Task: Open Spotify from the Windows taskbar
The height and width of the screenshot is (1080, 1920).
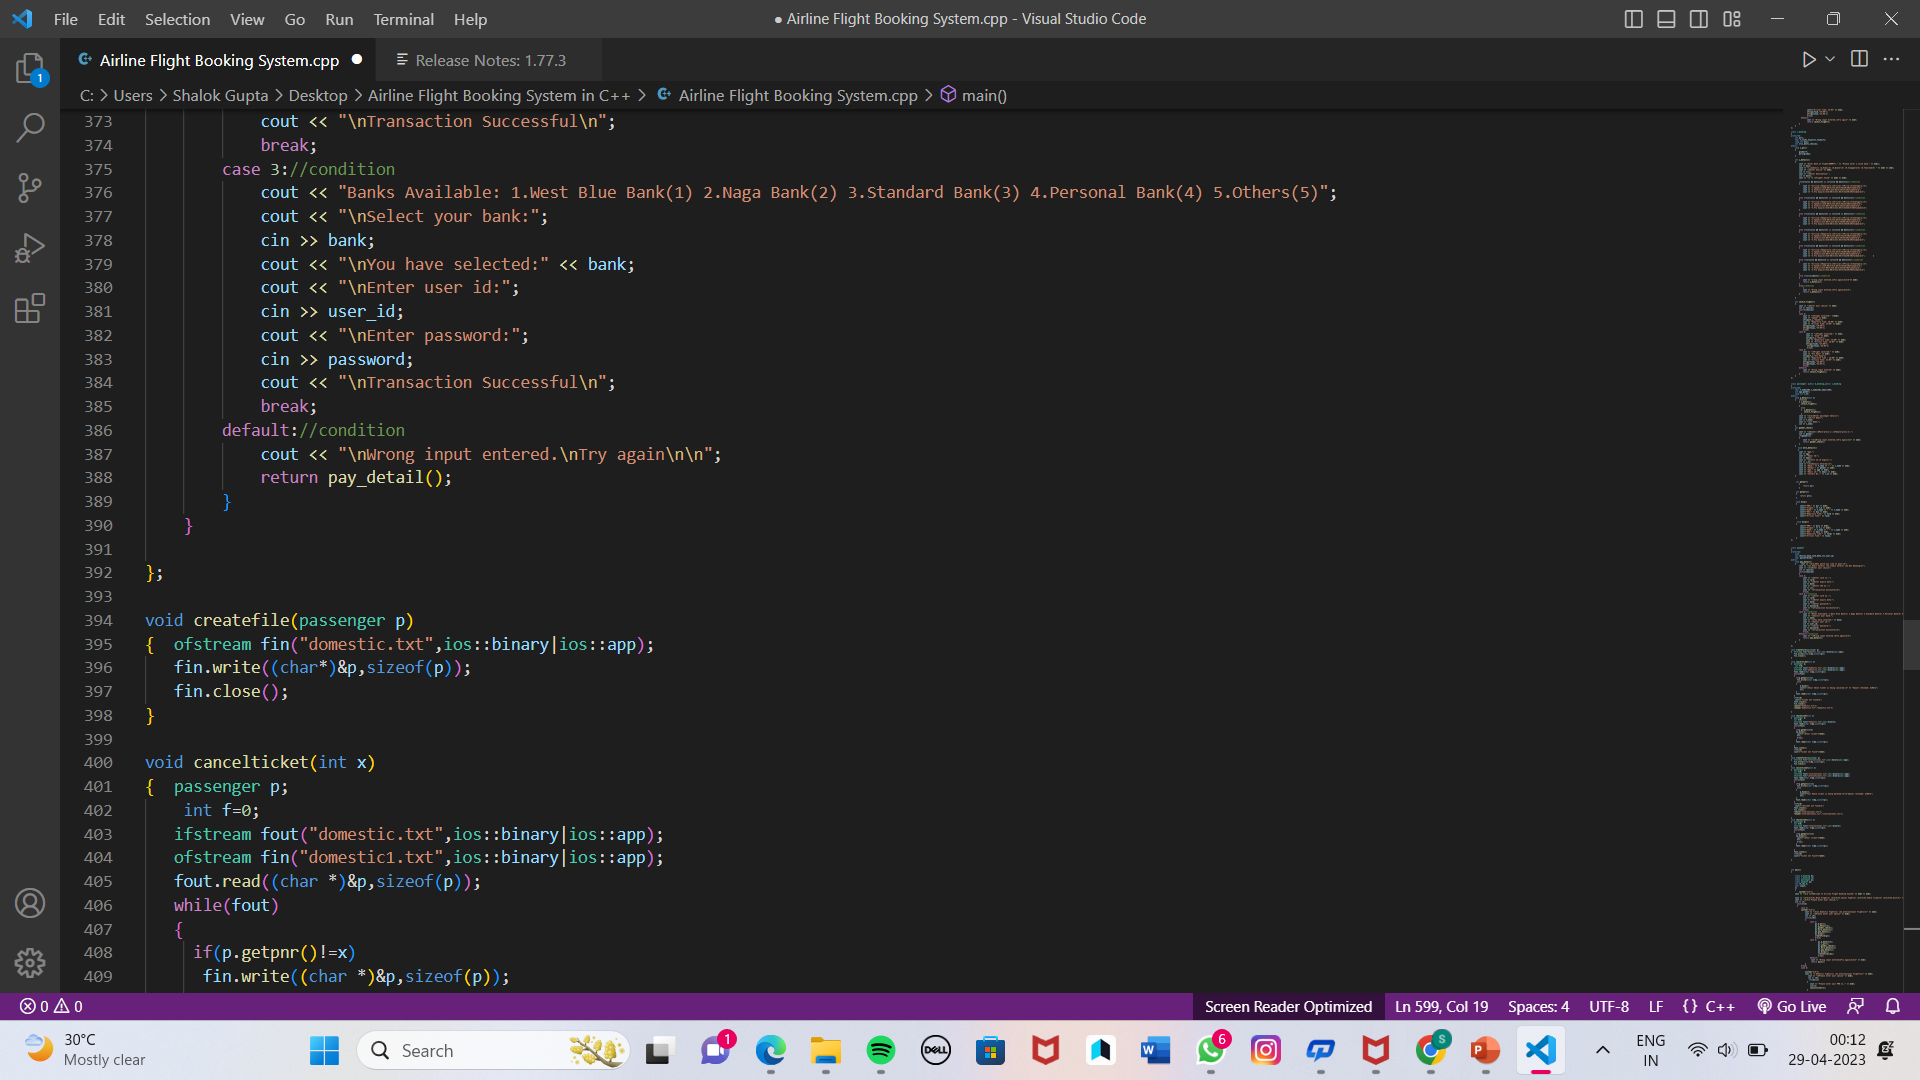Action: [880, 1051]
